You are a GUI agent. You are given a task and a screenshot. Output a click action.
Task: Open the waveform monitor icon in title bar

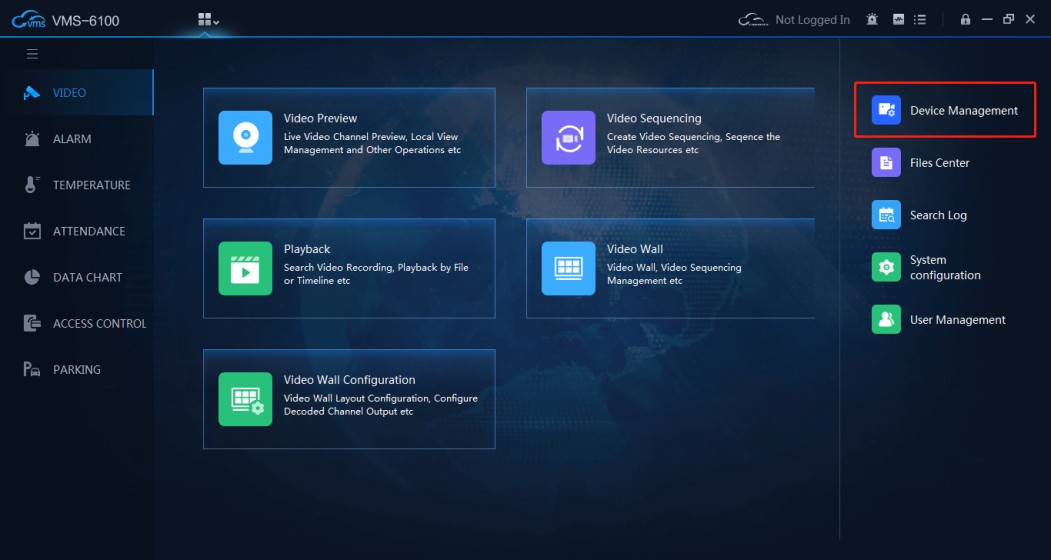898,20
